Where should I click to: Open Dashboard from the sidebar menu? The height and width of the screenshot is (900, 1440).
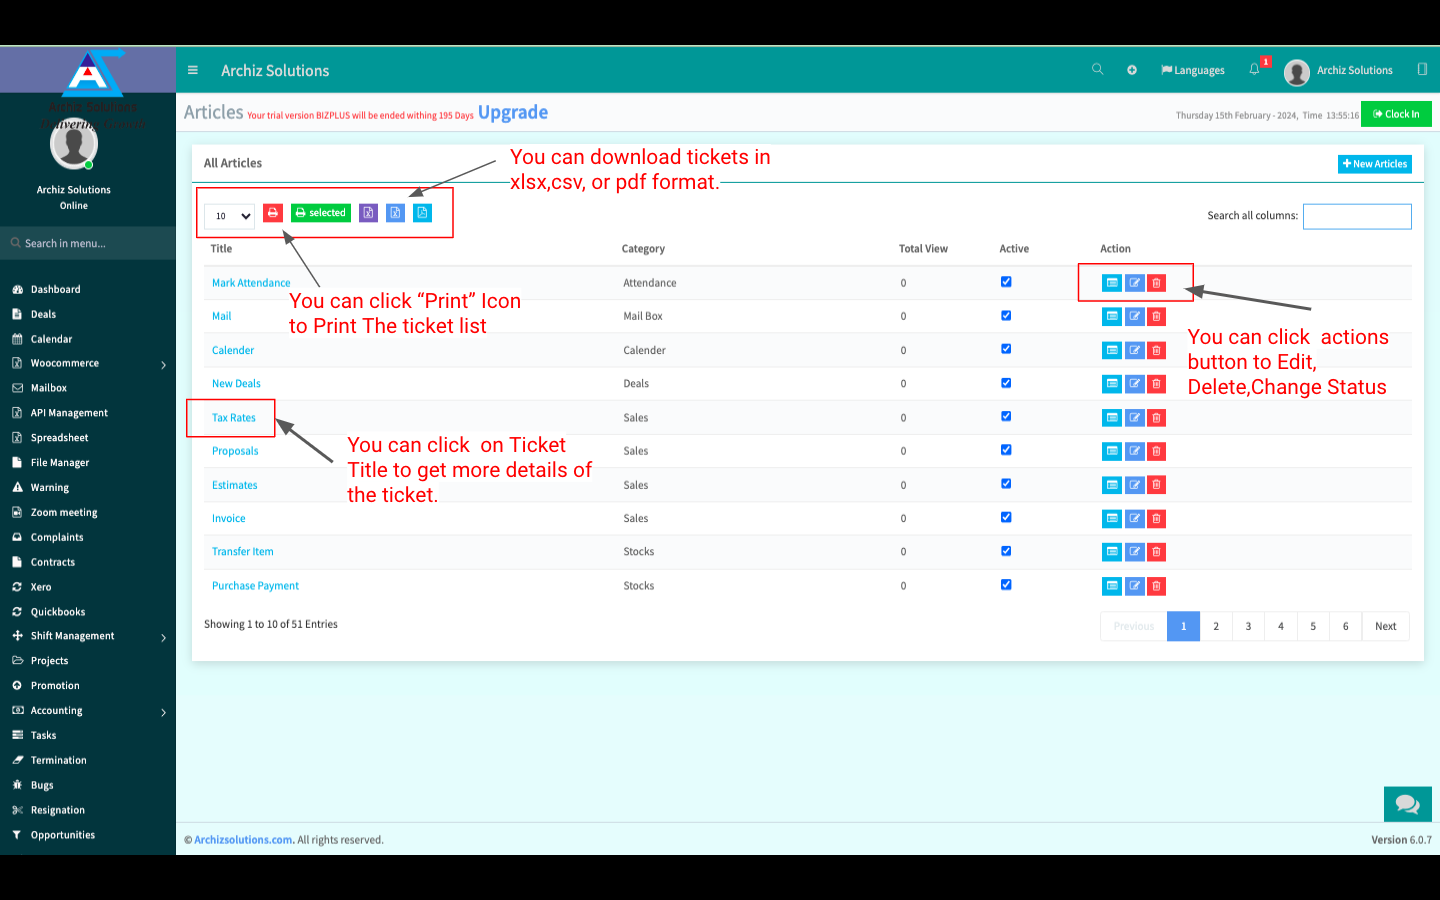coord(56,290)
